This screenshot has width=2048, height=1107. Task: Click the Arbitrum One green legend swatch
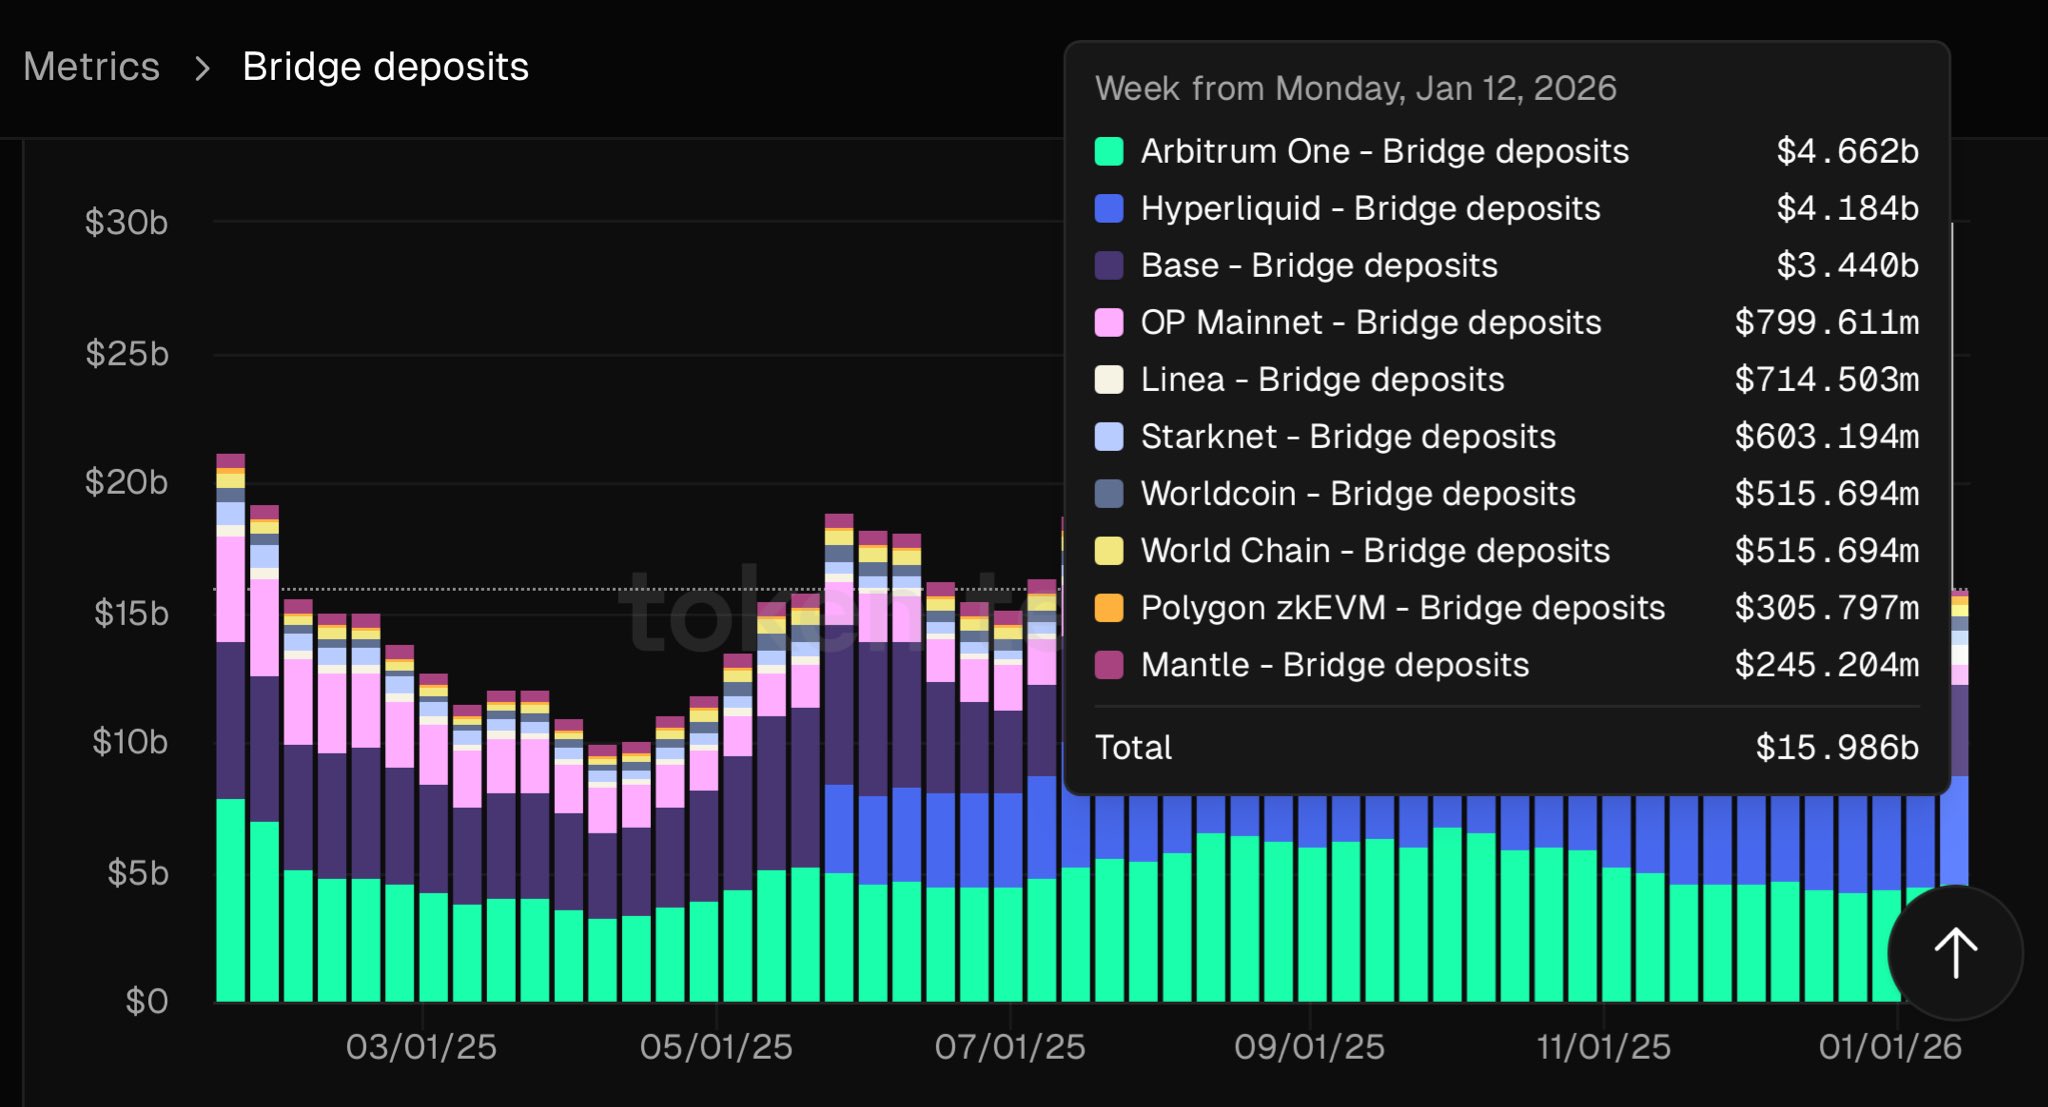(x=1109, y=151)
